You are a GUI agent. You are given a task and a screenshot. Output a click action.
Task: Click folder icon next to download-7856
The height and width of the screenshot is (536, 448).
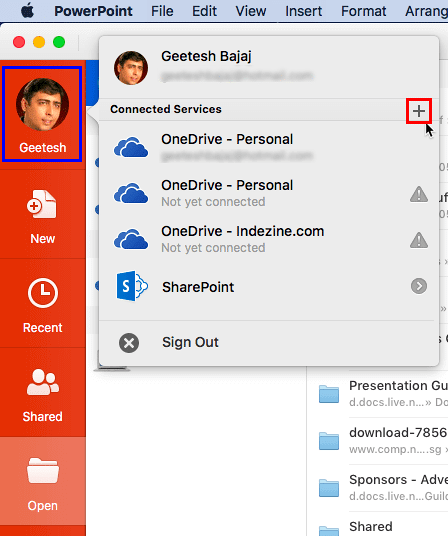coord(329,441)
